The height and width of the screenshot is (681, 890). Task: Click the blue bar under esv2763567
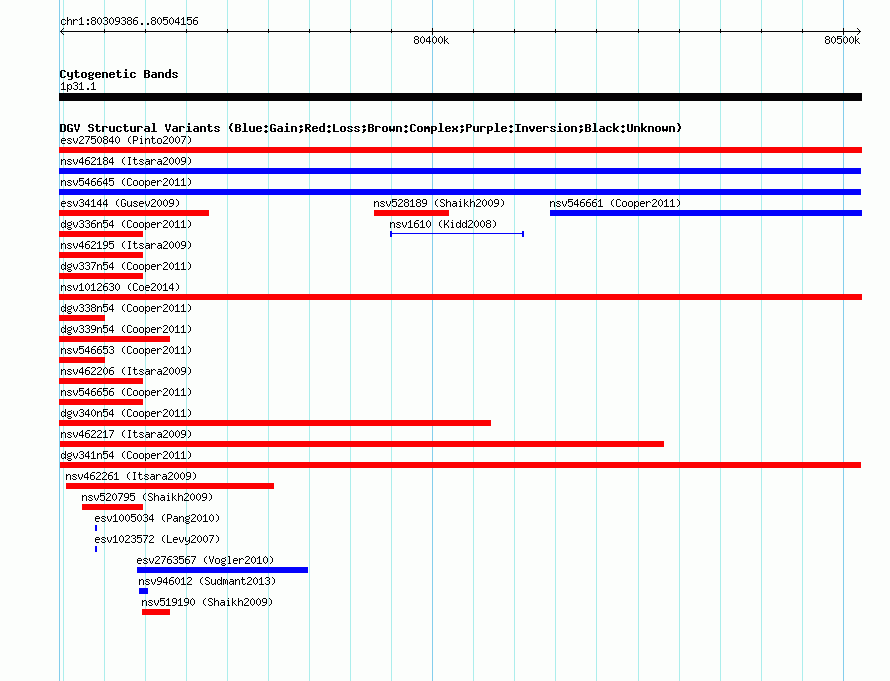pos(222,570)
